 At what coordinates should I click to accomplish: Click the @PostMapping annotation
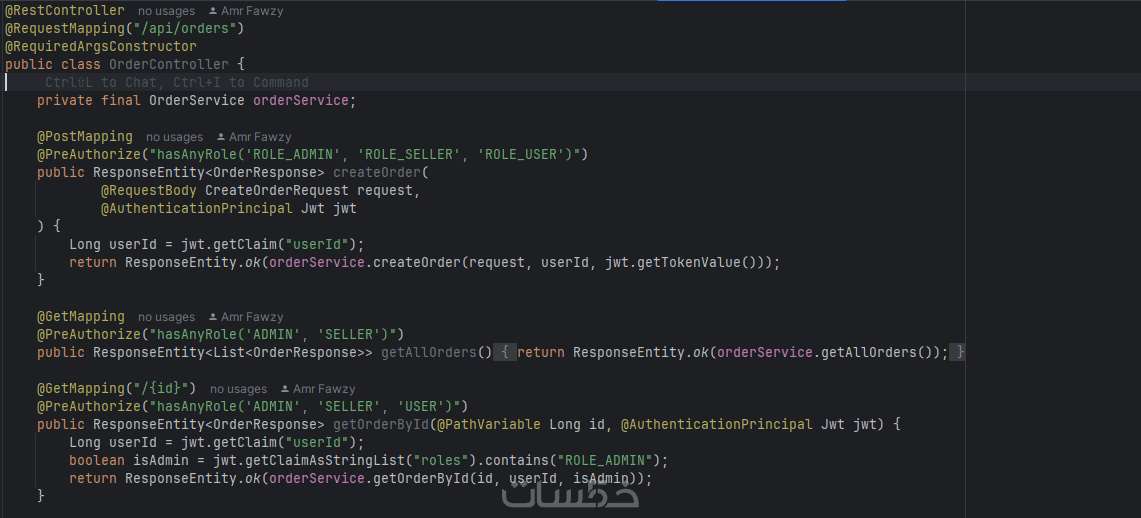click(x=85, y=137)
